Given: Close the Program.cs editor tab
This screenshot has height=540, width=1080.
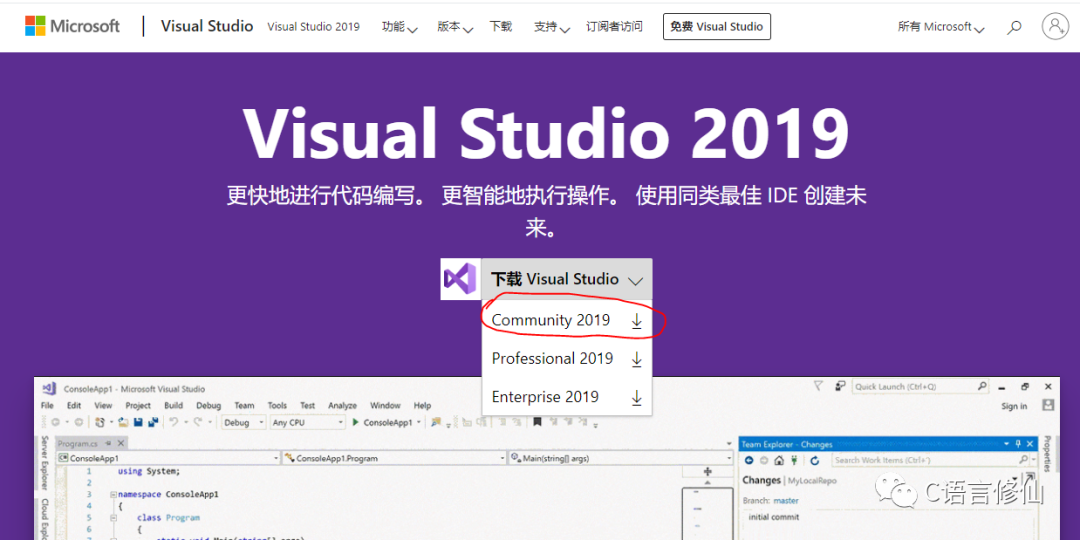Looking at the screenshot, I should click(121, 443).
